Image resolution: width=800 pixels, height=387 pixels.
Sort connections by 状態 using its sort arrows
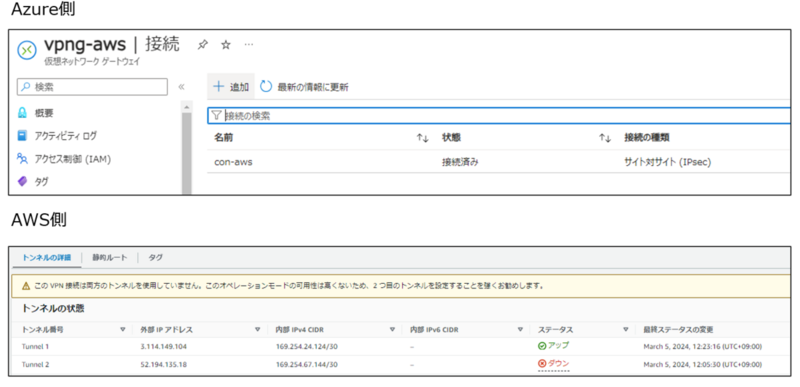pos(605,138)
